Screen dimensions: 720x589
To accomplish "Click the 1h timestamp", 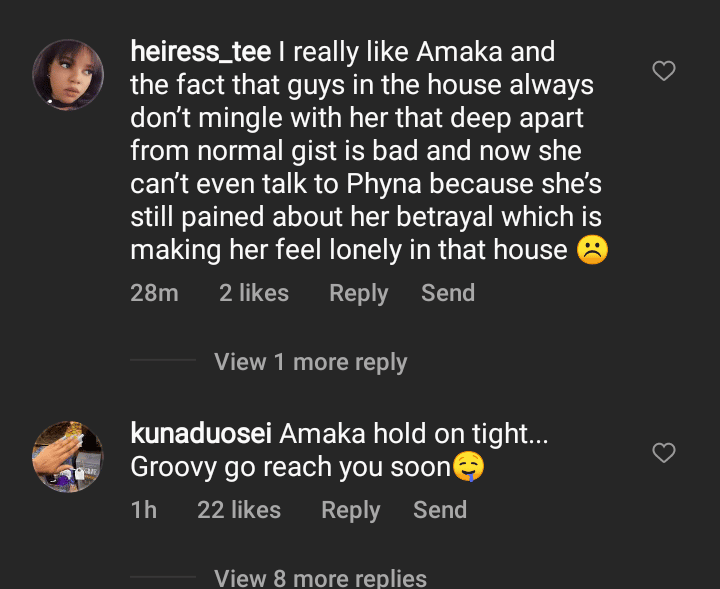I will (144, 510).
